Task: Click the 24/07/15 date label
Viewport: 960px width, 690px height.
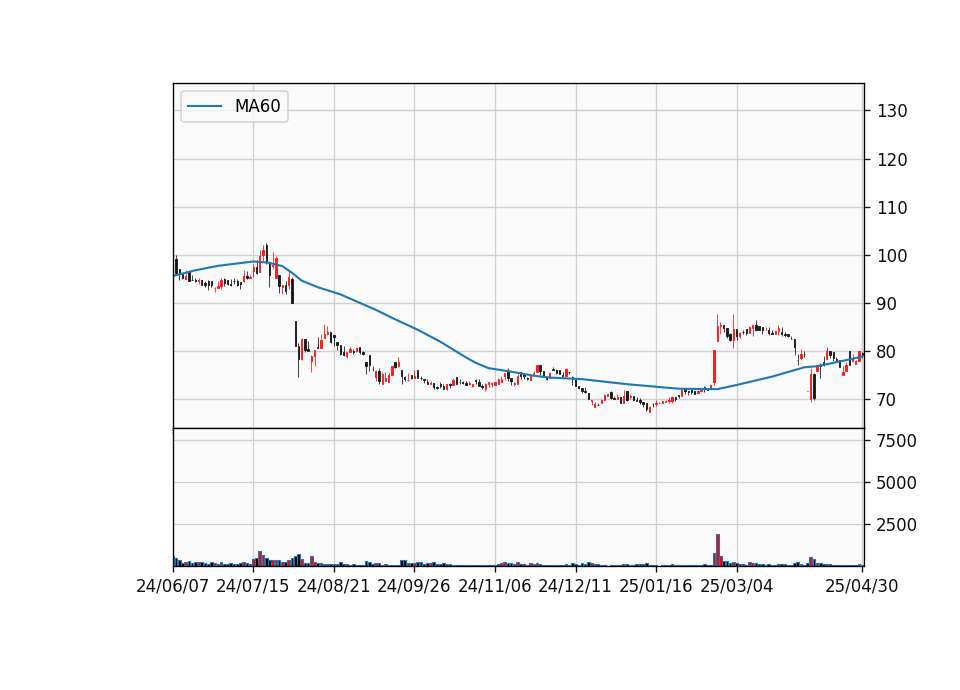Action: pyautogui.click(x=253, y=586)
